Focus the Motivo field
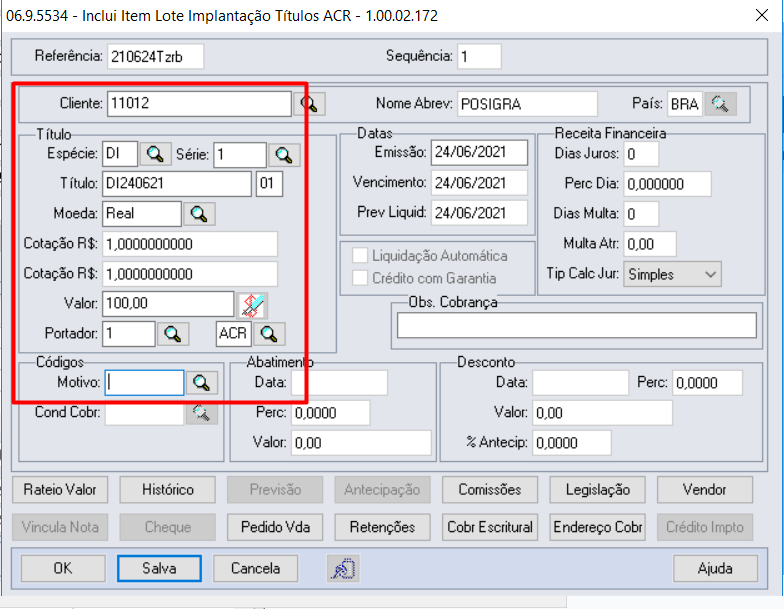Screen dimensions: 784x609 (144, 383)
